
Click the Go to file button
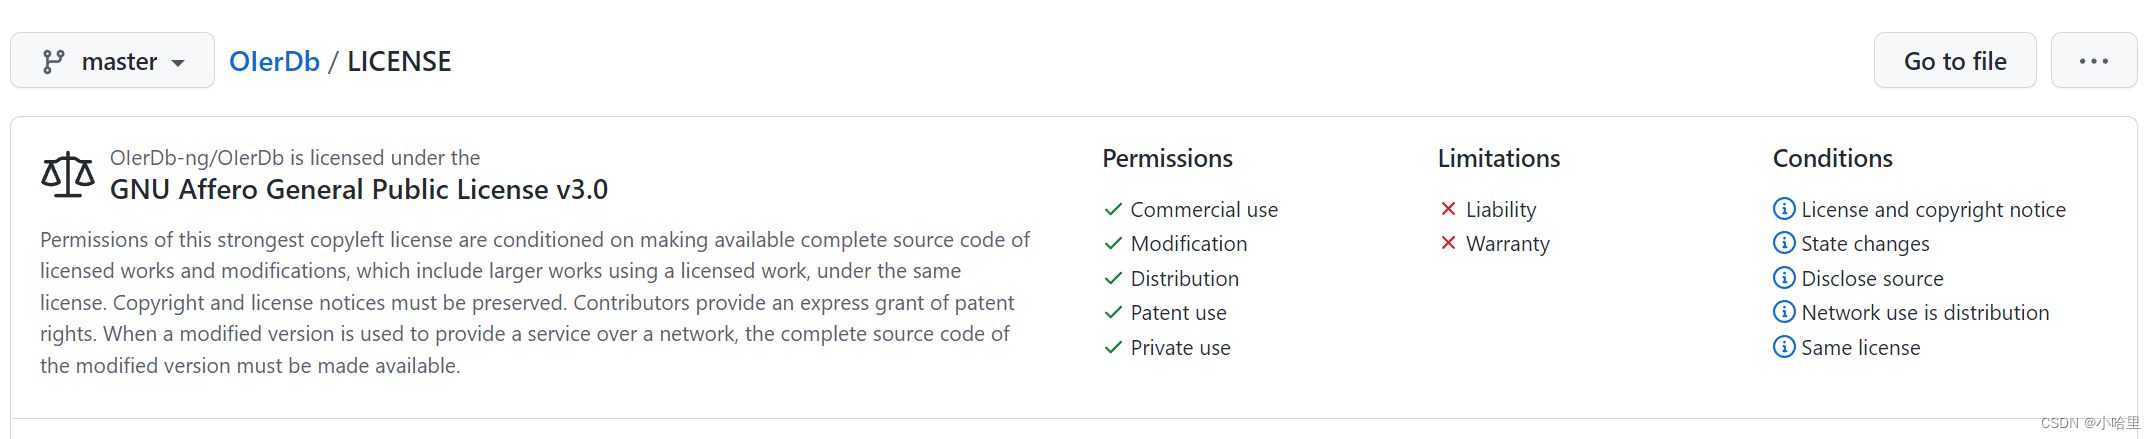point(1954,61)
